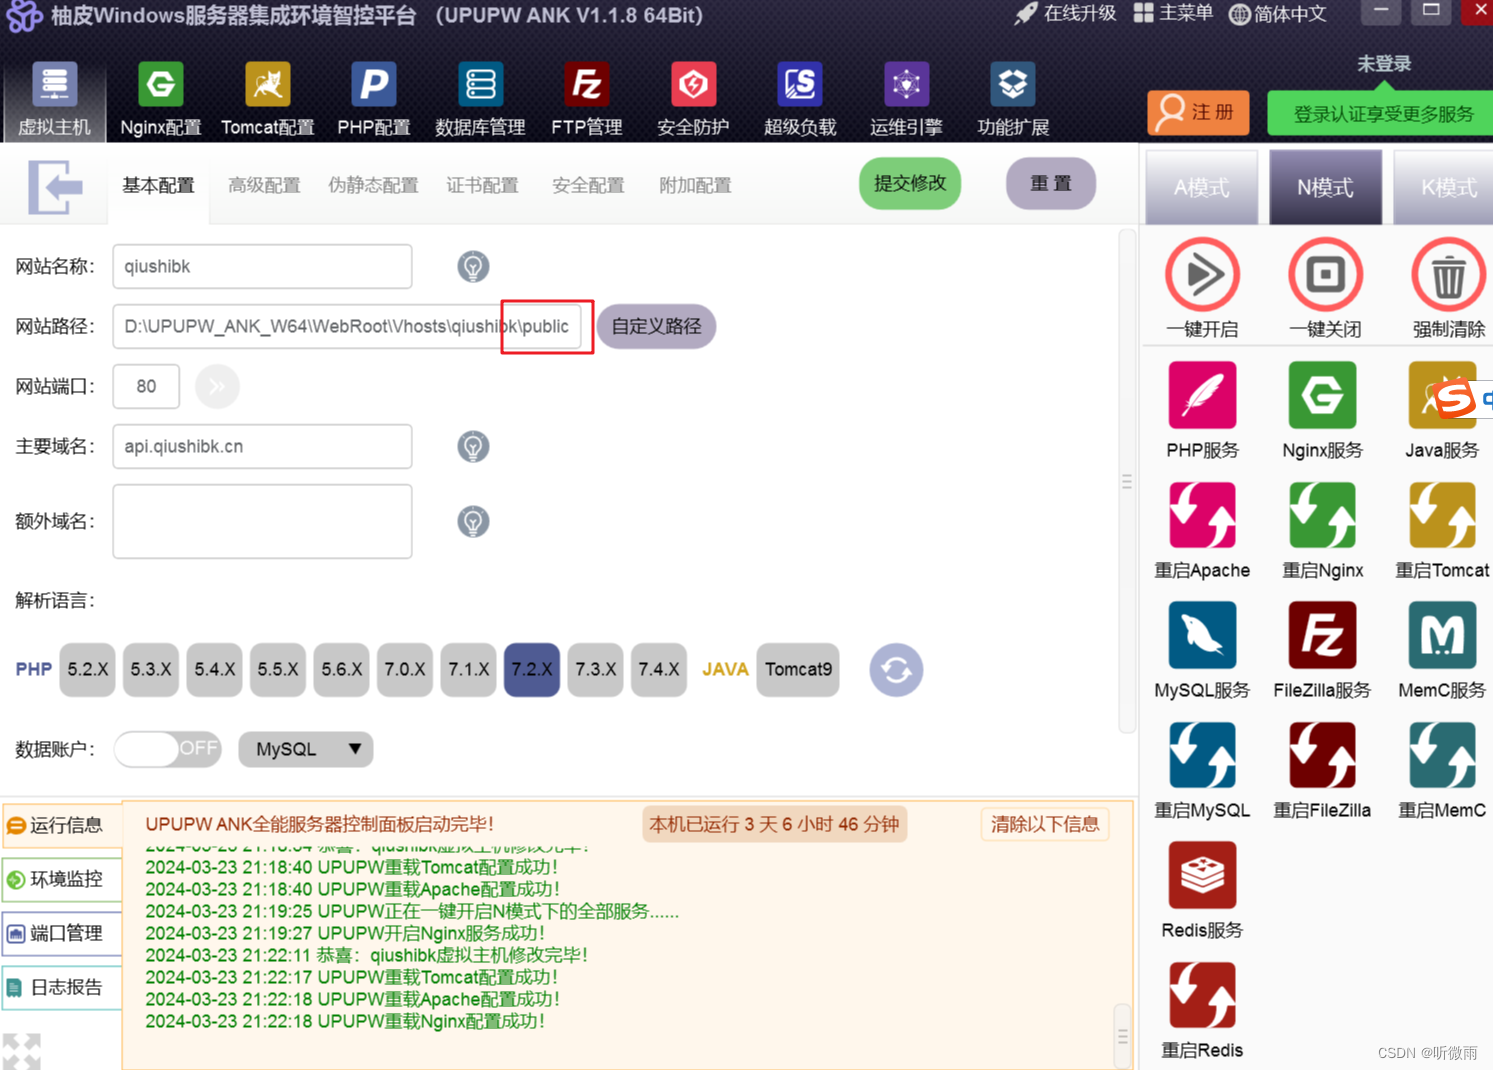
Task: Open Tomcat配置 in the top toolbar
Action: tap(267, 99)
